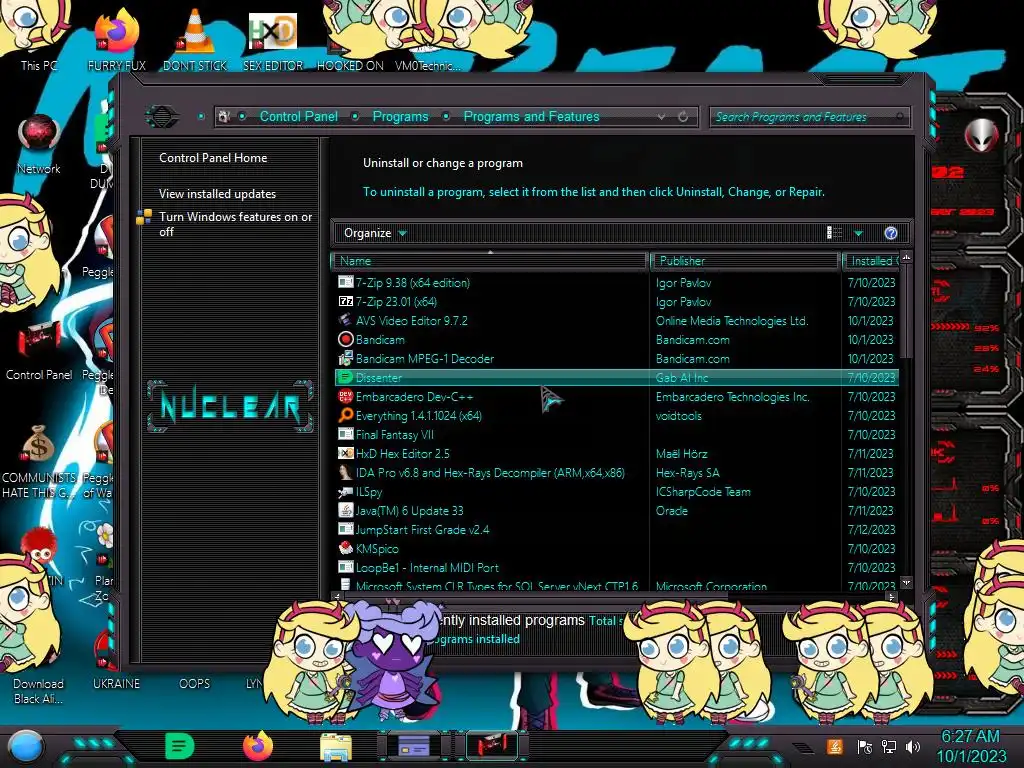The width and height of the screenshot is (1024, 768).
Task: Sort by the Name column header
Action: (x=490, y=261)
